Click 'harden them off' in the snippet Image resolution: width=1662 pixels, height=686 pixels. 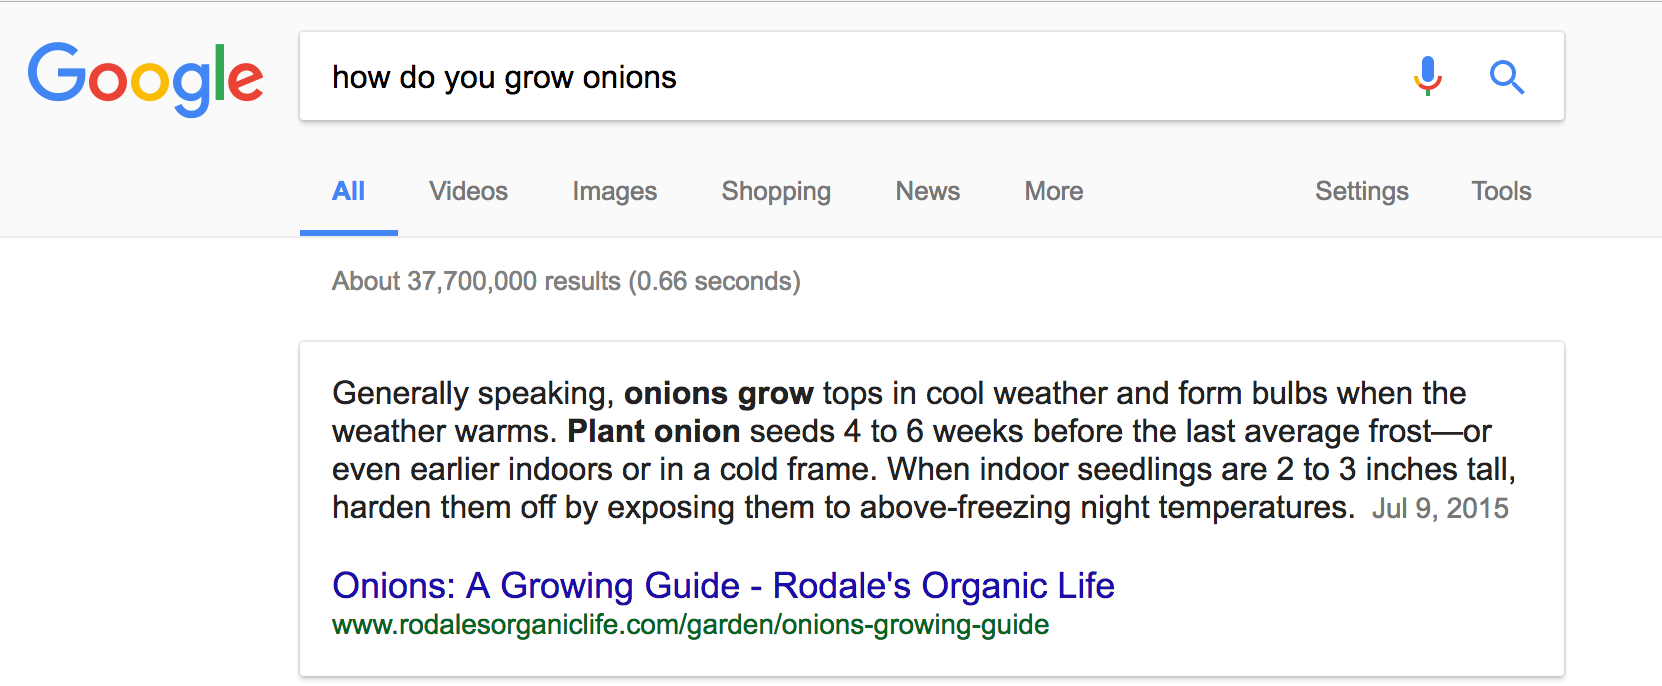[443, 507]
